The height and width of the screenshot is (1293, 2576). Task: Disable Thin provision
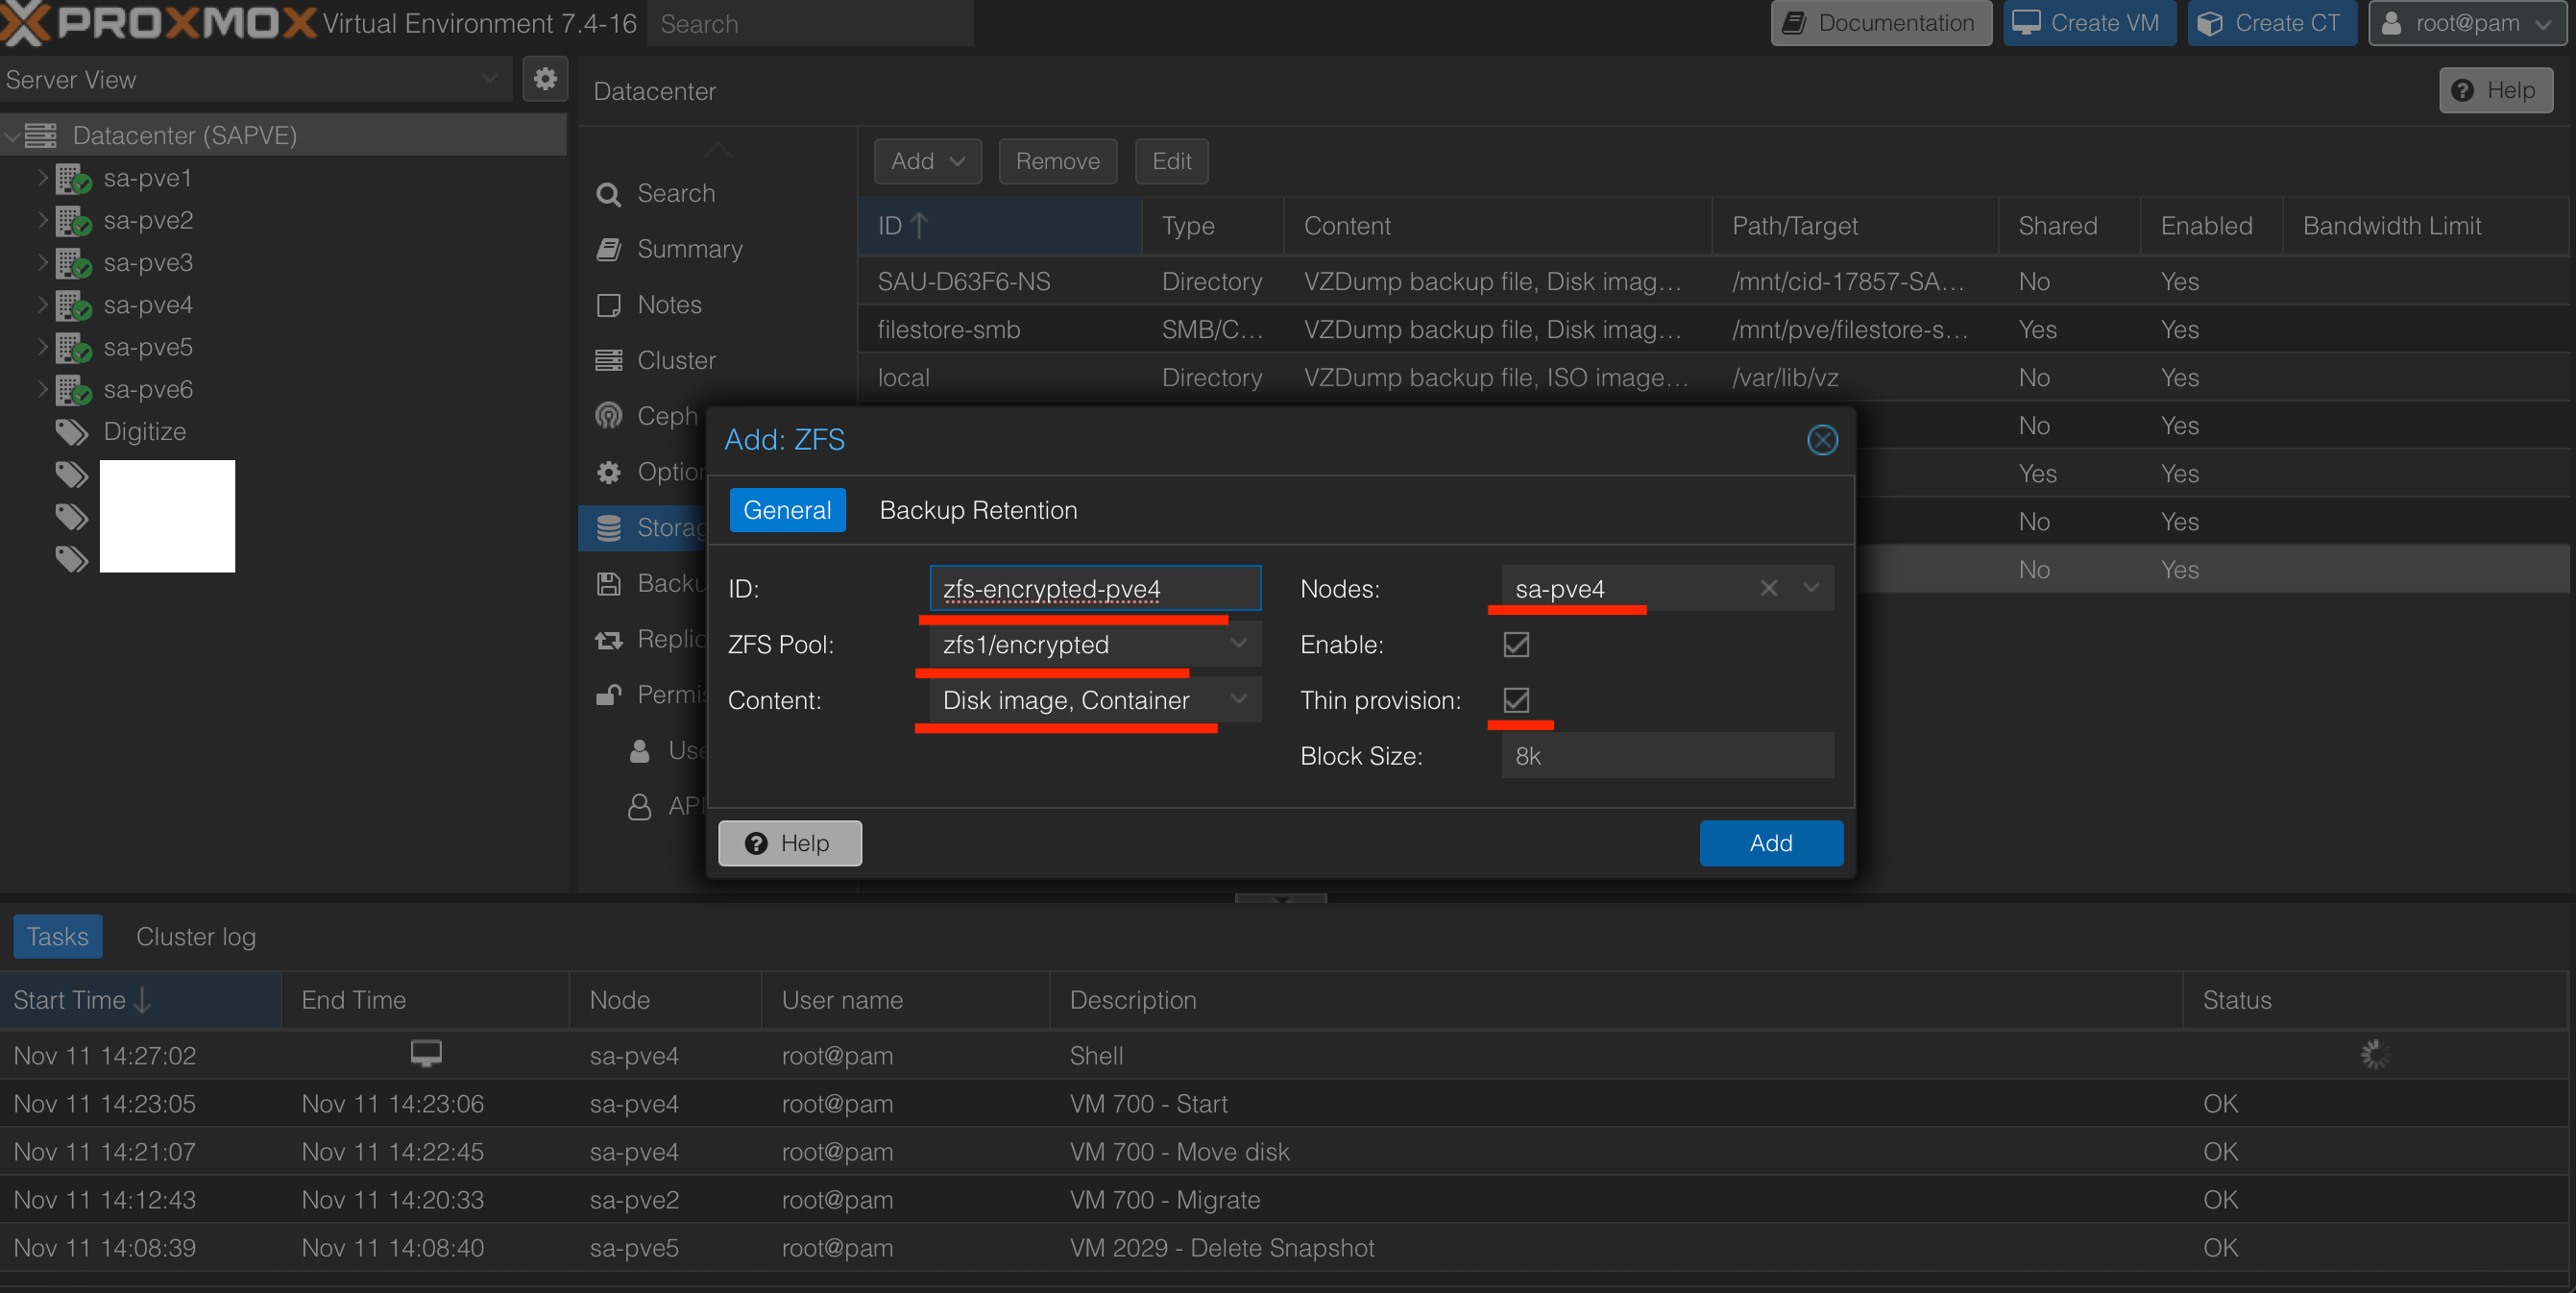1517,700
